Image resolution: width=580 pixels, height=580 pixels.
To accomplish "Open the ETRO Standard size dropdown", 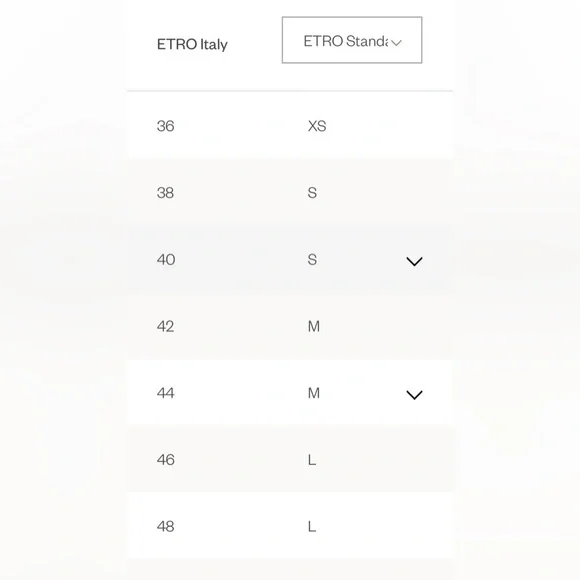I will click(352, 40).
